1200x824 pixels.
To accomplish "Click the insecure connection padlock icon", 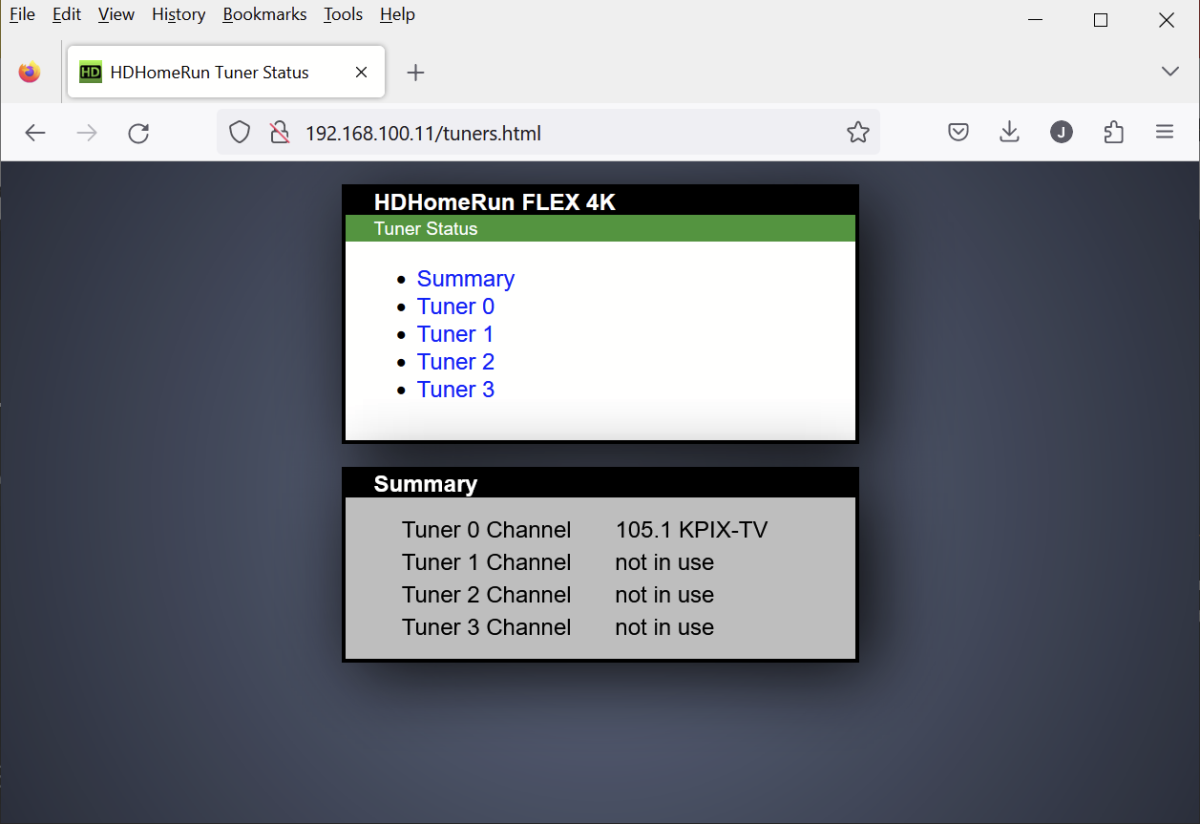I will 279,133.
